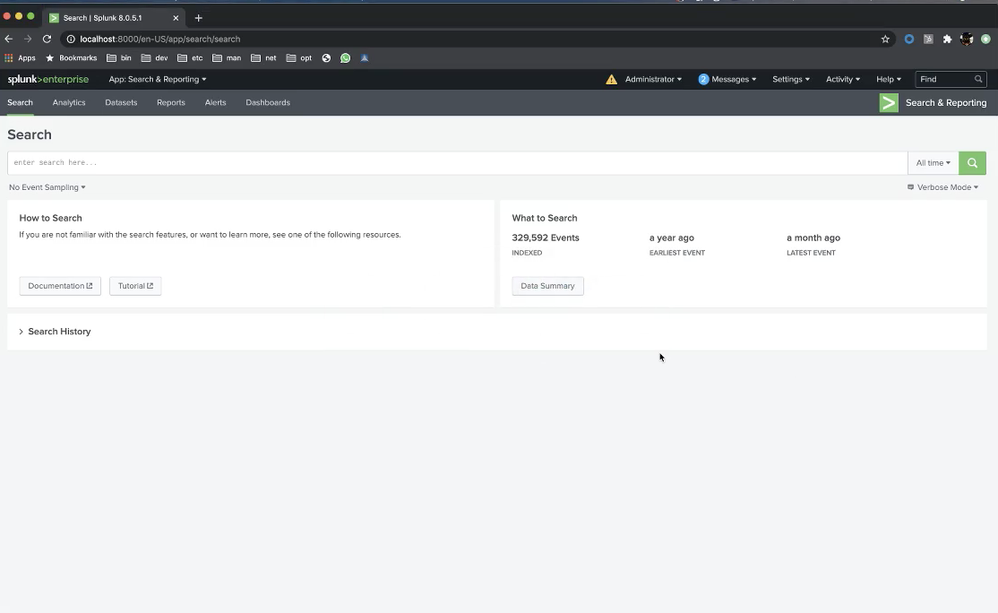Click the 329,592 Events count
This screenshot has width=998, height=613.
click(545, 238)
